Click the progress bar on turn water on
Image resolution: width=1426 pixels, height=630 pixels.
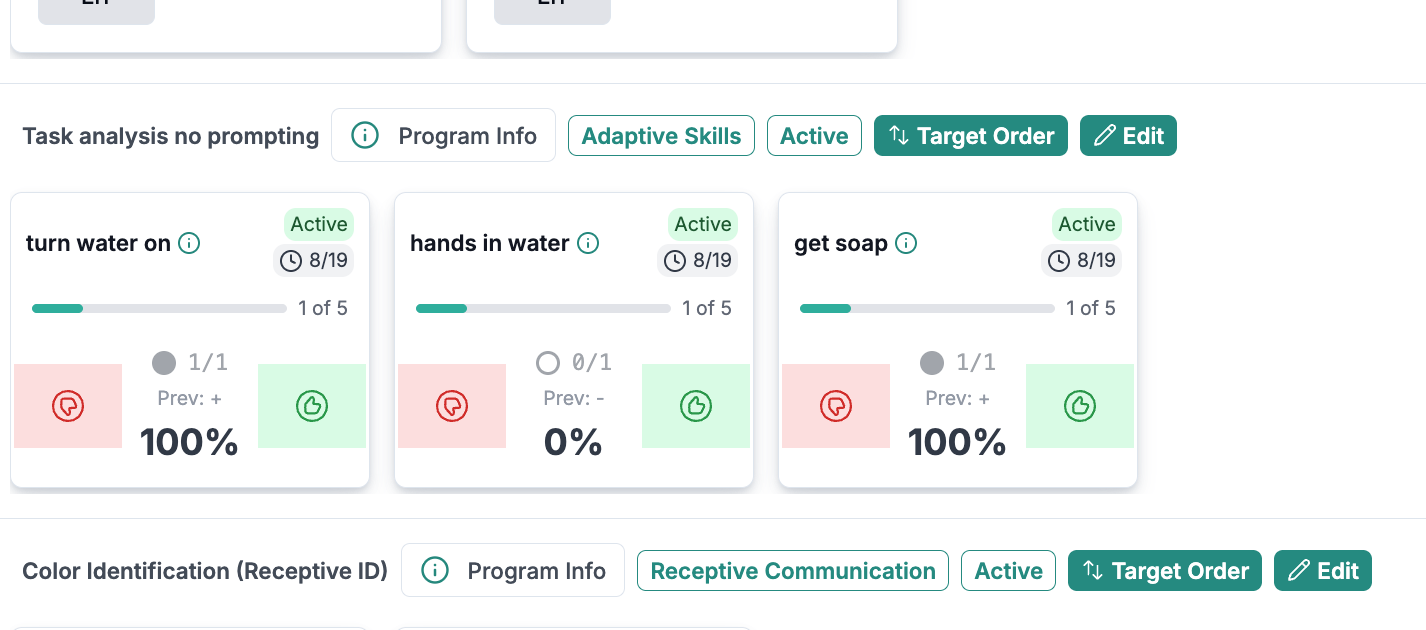159,308
